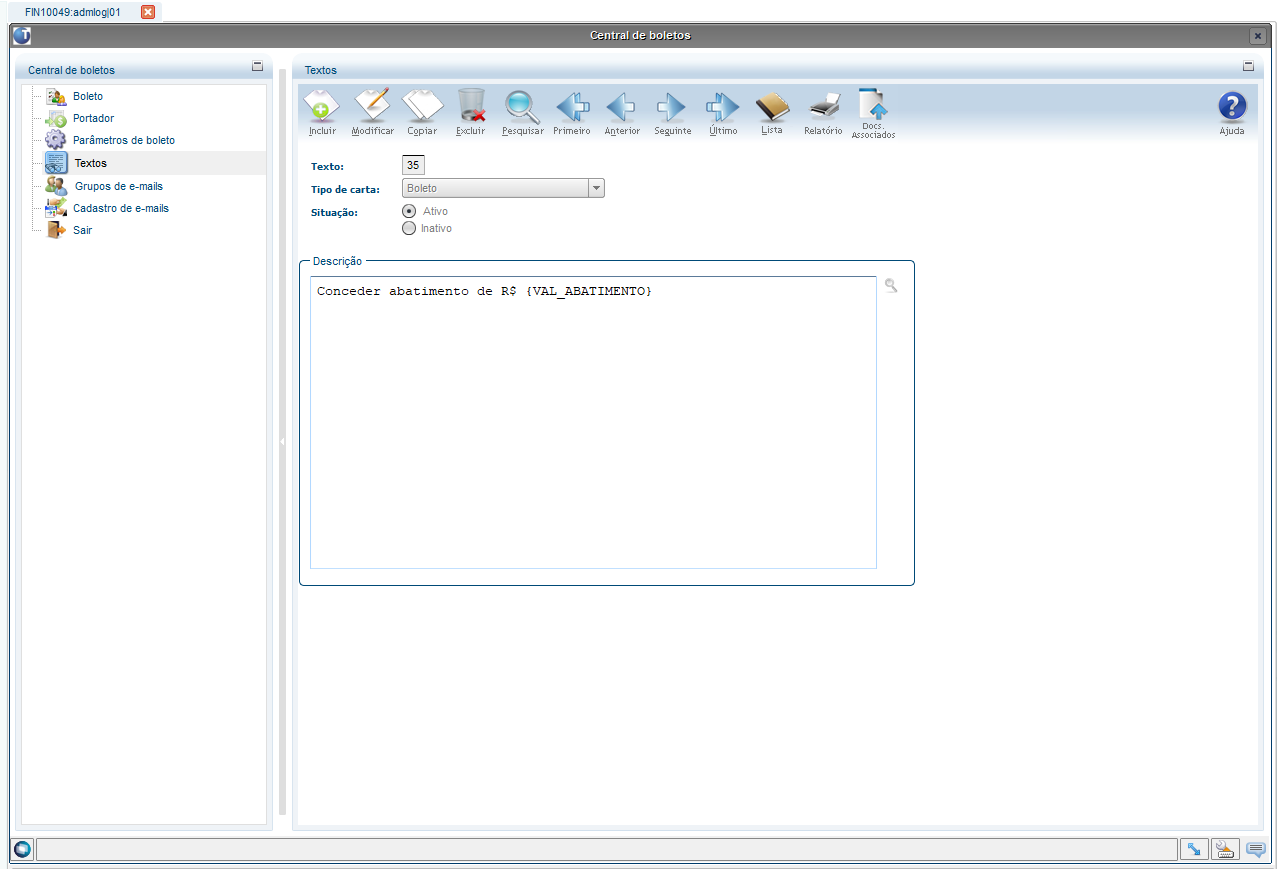Select the Ativo radio button
Screen dimensions: 1277x869
[x=408, y=211]
